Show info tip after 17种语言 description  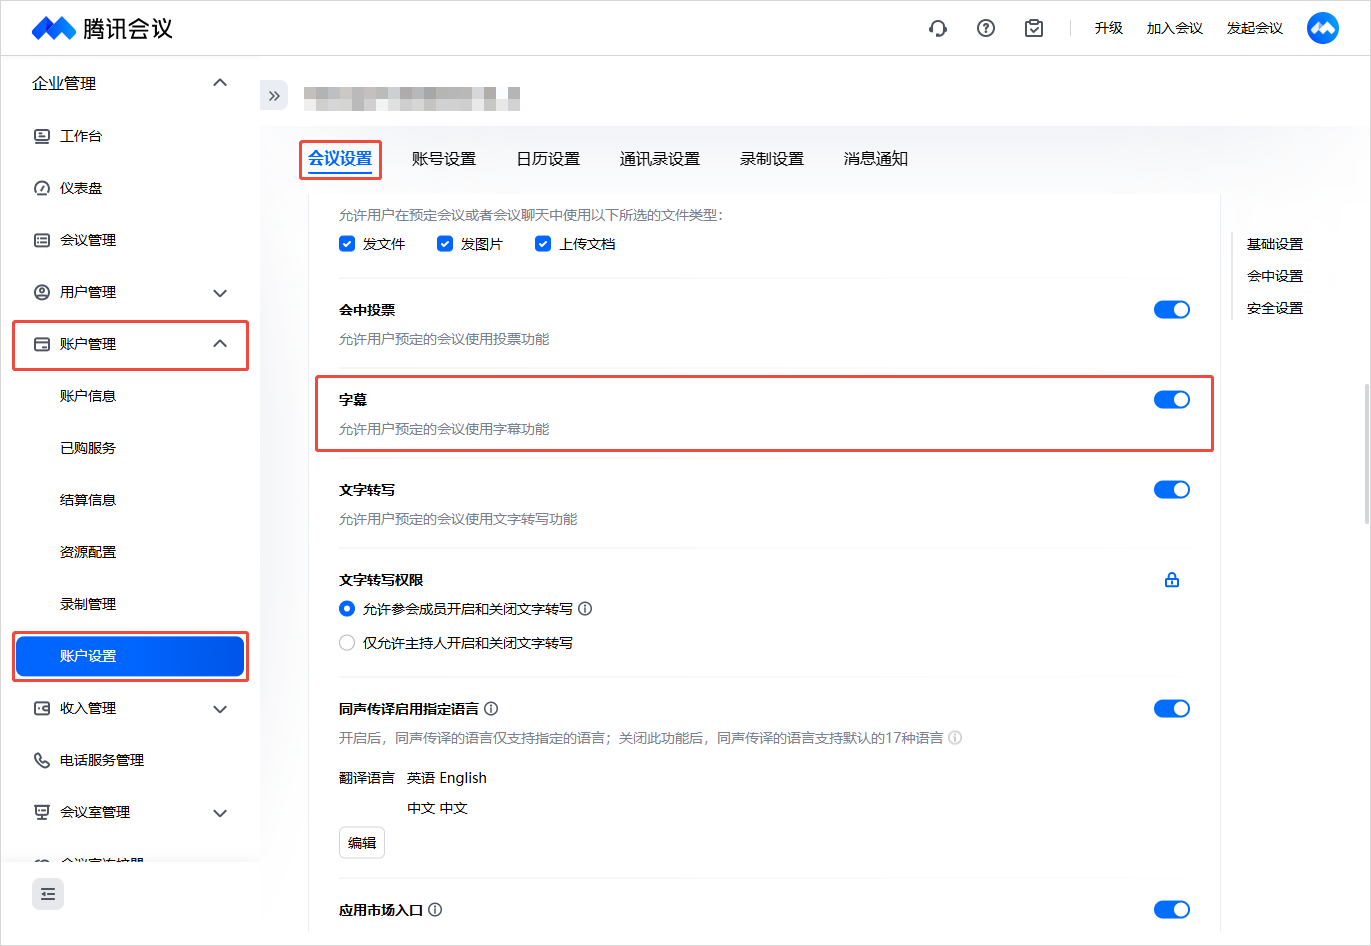955,738
